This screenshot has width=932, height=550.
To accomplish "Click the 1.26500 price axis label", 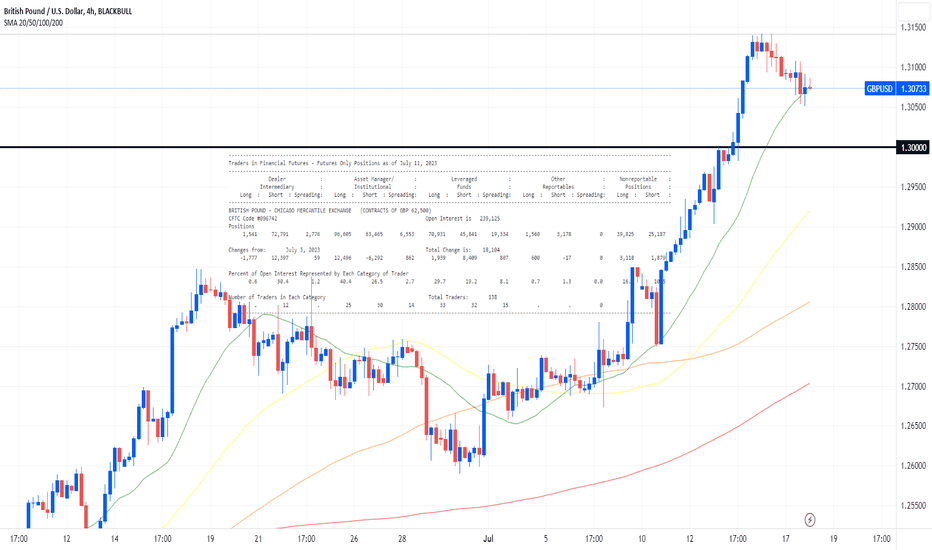I will 914,426.
